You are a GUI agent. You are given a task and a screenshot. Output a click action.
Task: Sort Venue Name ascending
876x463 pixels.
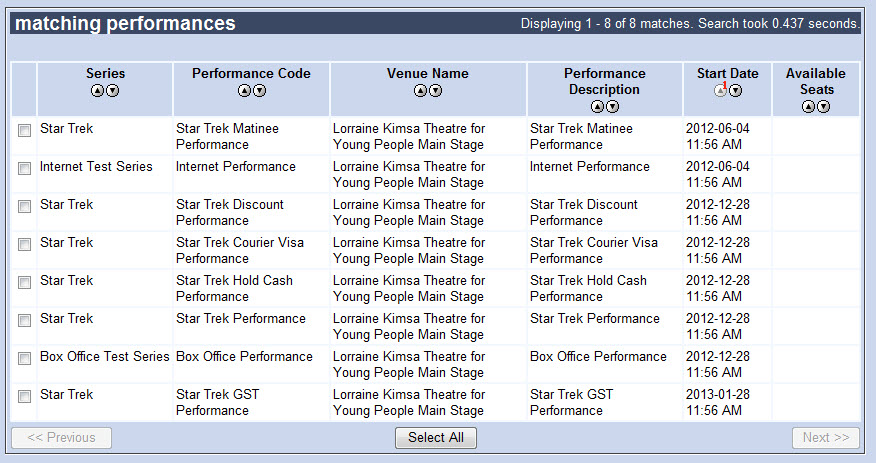[420, 90]
